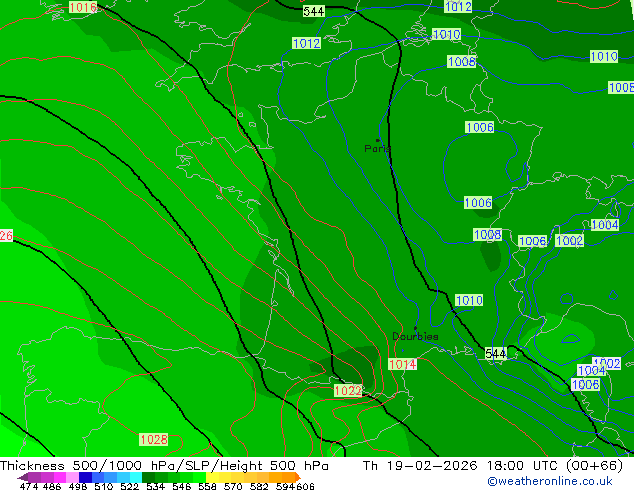The width and height of the screenshot is (634, 490).
Task: Pick the dark blue legend swatch above 498
Action: click(85, 477)
